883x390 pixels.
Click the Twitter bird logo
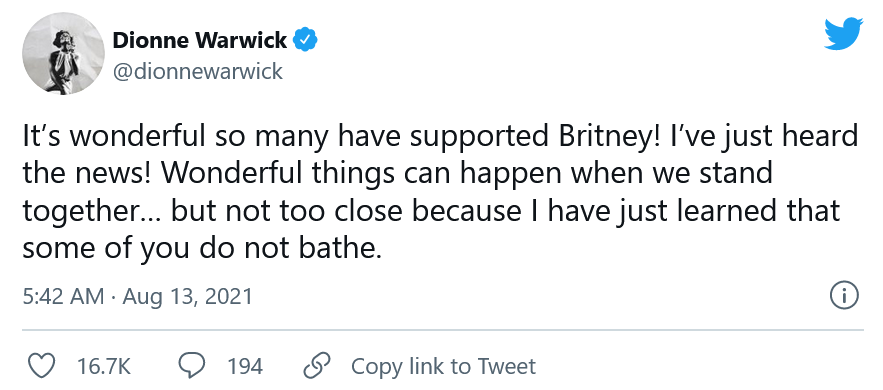point(843,34)
